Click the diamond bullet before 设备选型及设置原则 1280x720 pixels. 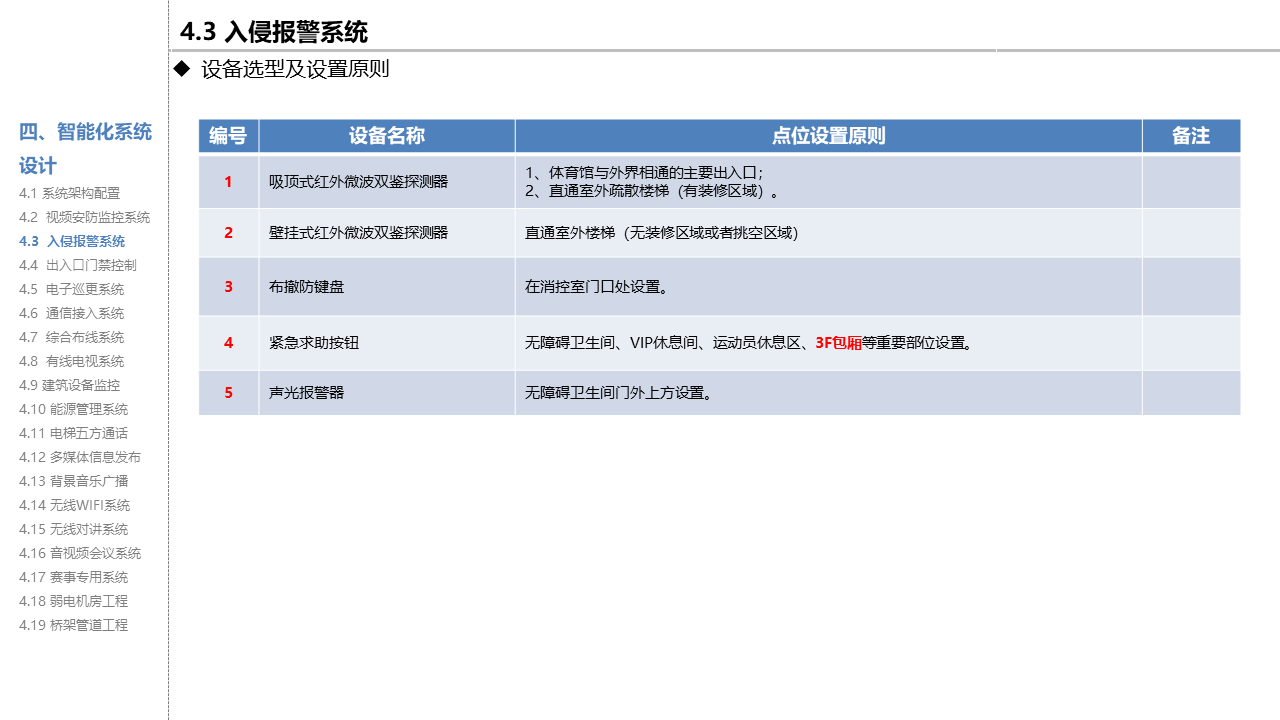(x=181, y=69)
